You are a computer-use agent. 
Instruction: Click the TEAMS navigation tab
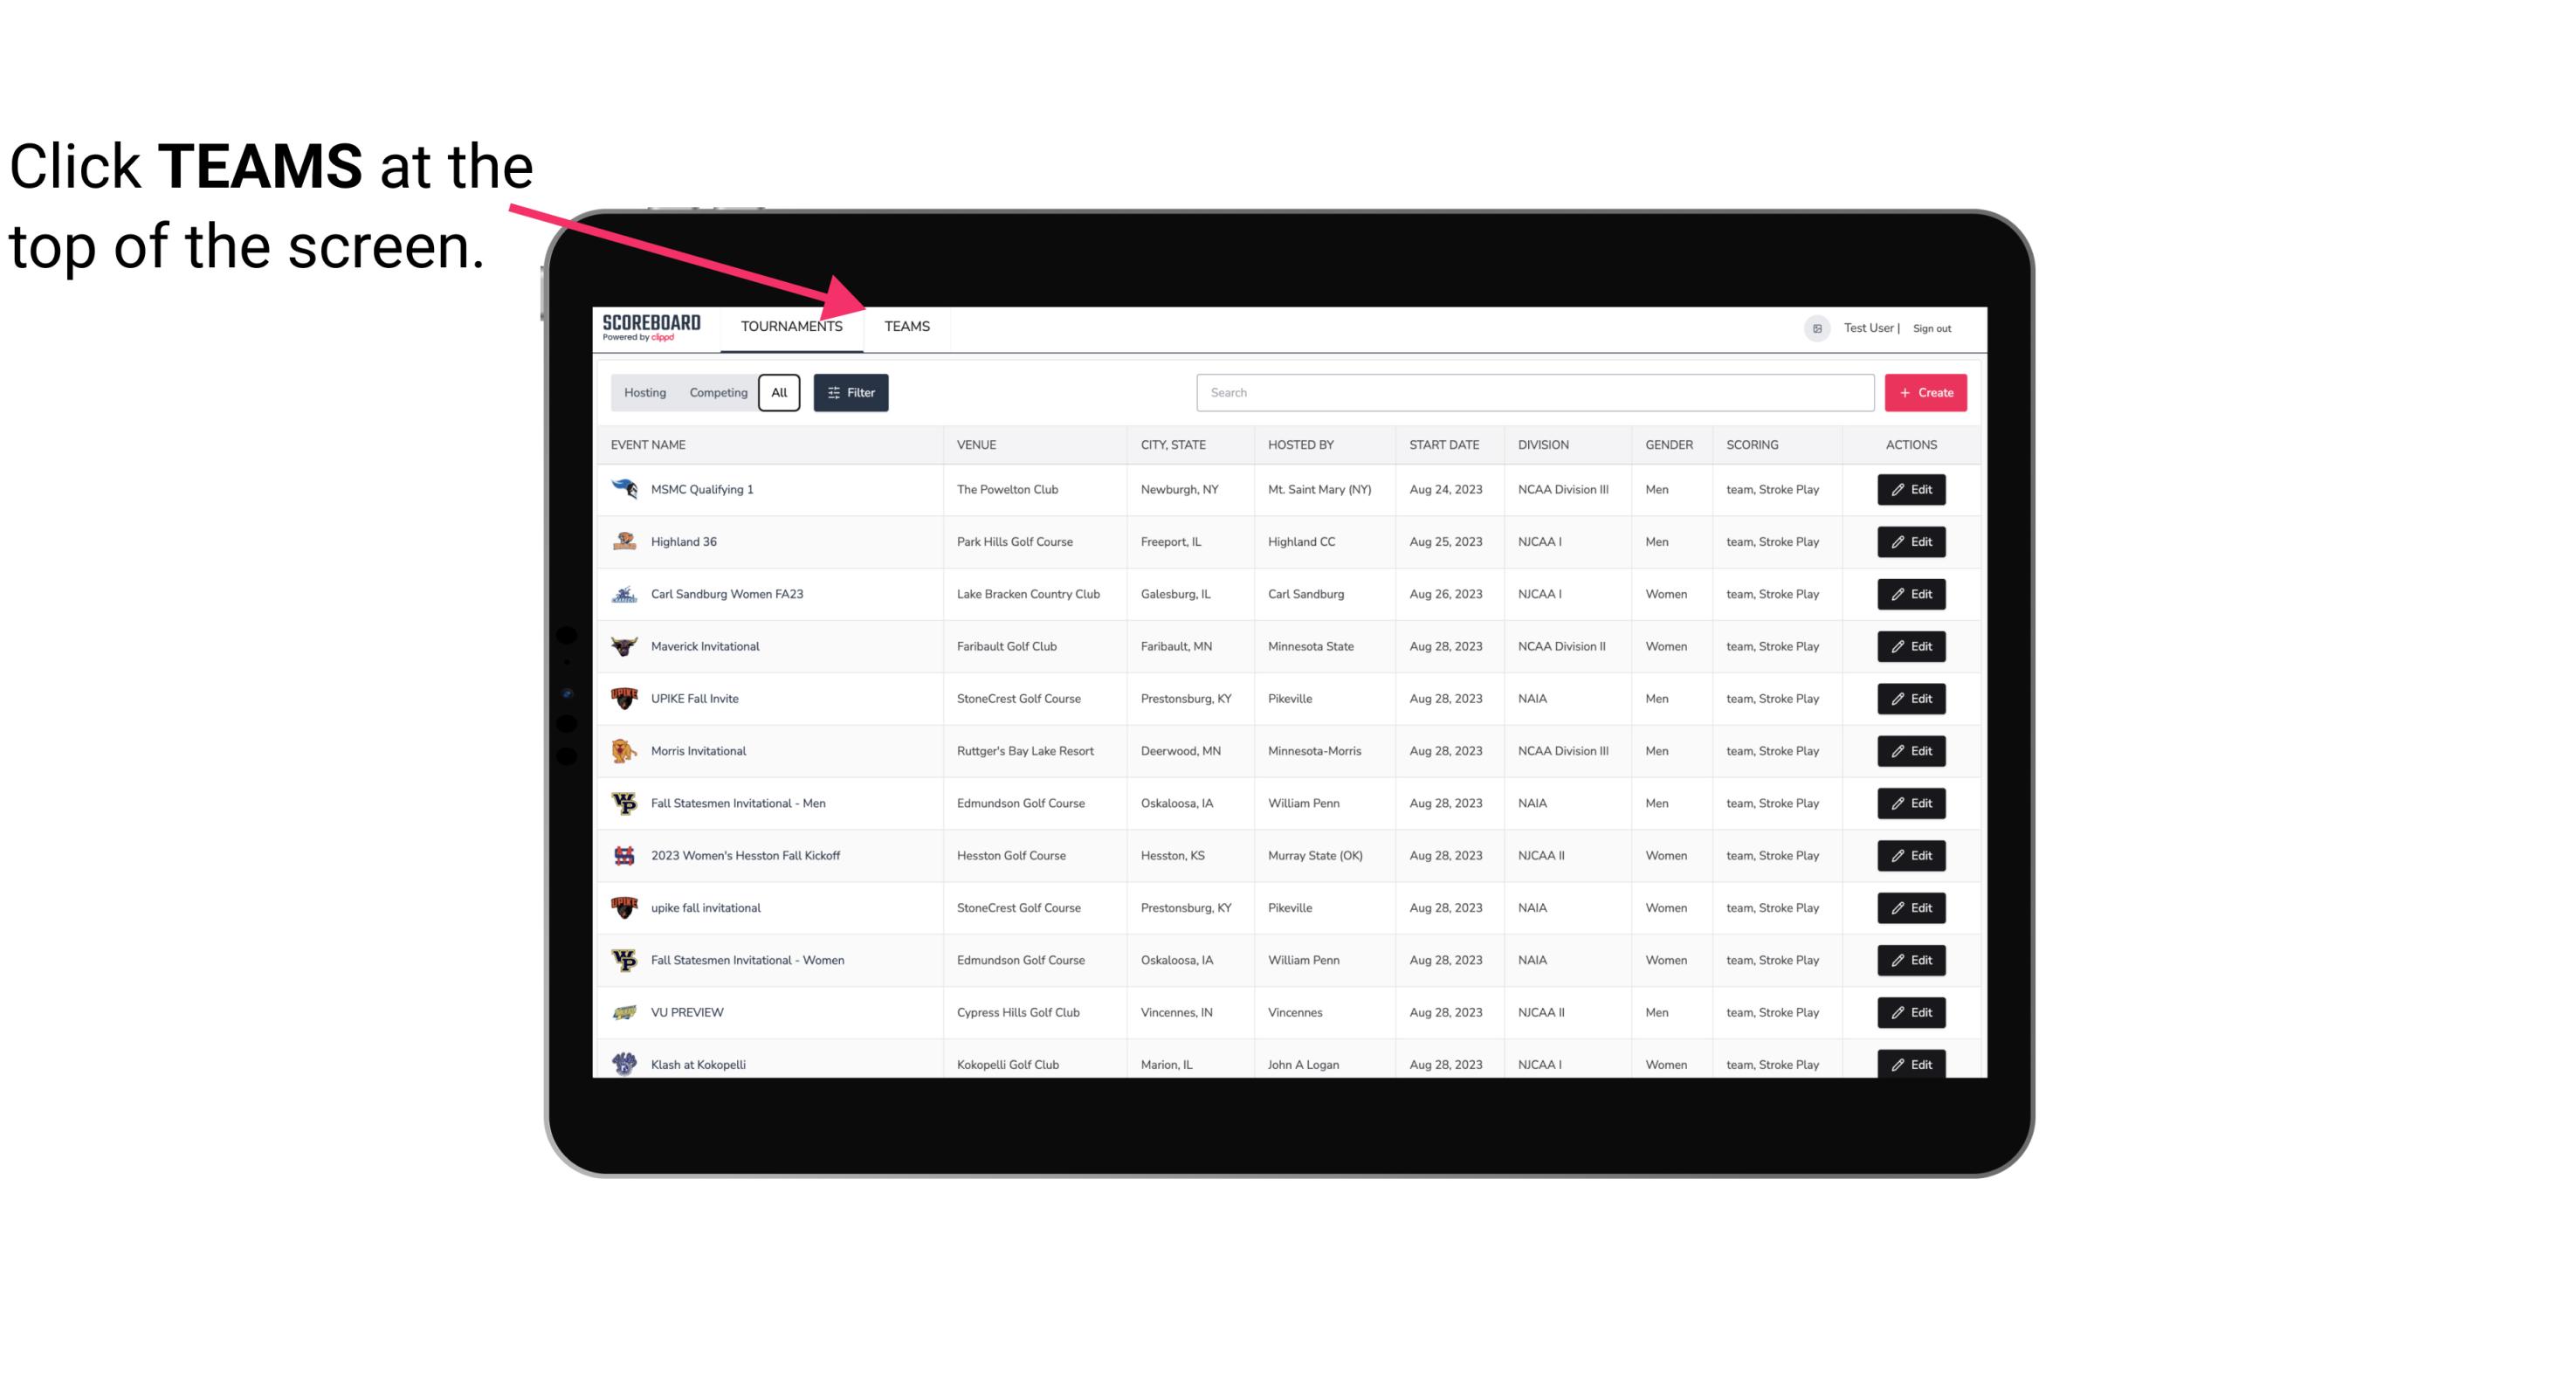pyautogui.click(x=906, y=328)
